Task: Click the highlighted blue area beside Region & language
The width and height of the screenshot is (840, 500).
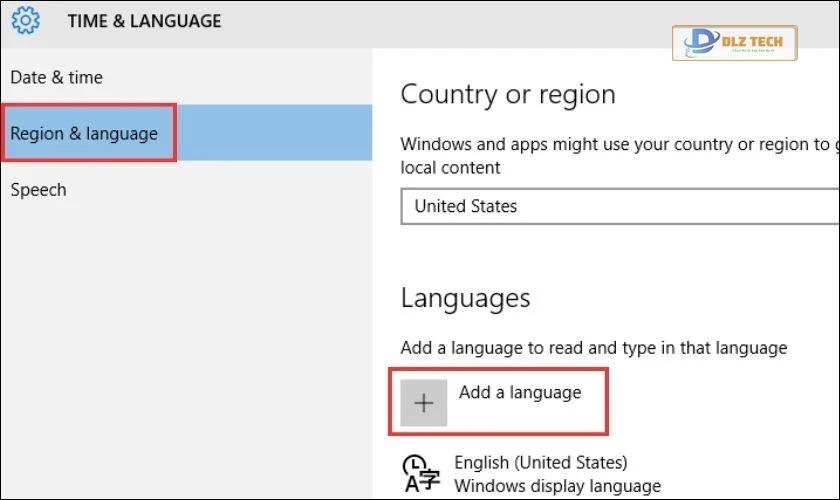Action: (275, 133)
